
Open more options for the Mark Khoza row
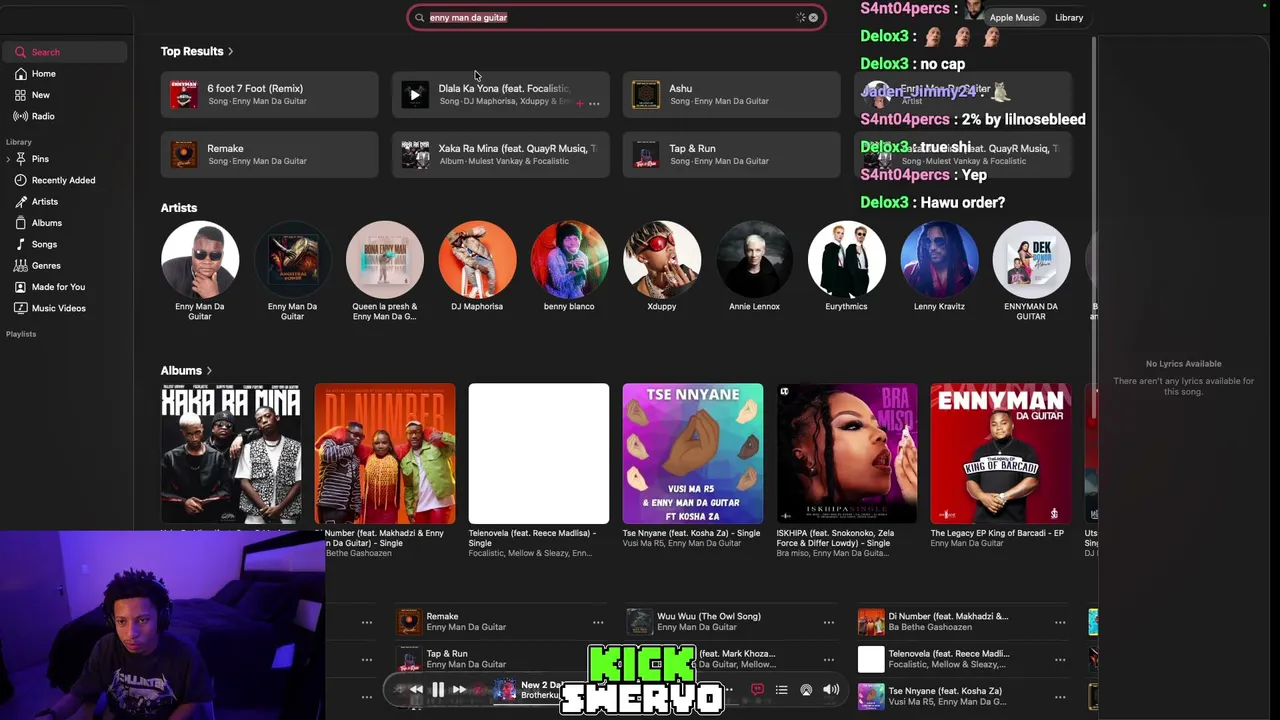click(x=829, y=659)
